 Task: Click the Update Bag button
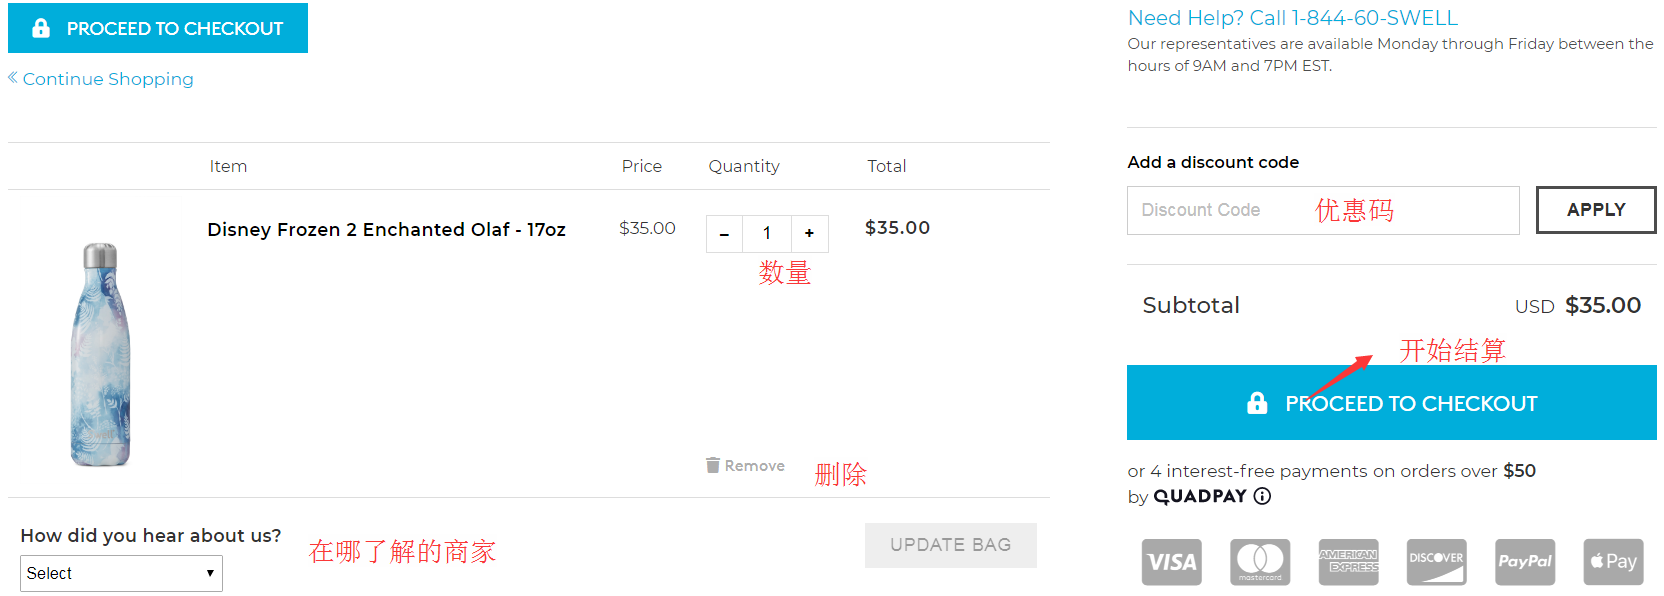point(950,545)
